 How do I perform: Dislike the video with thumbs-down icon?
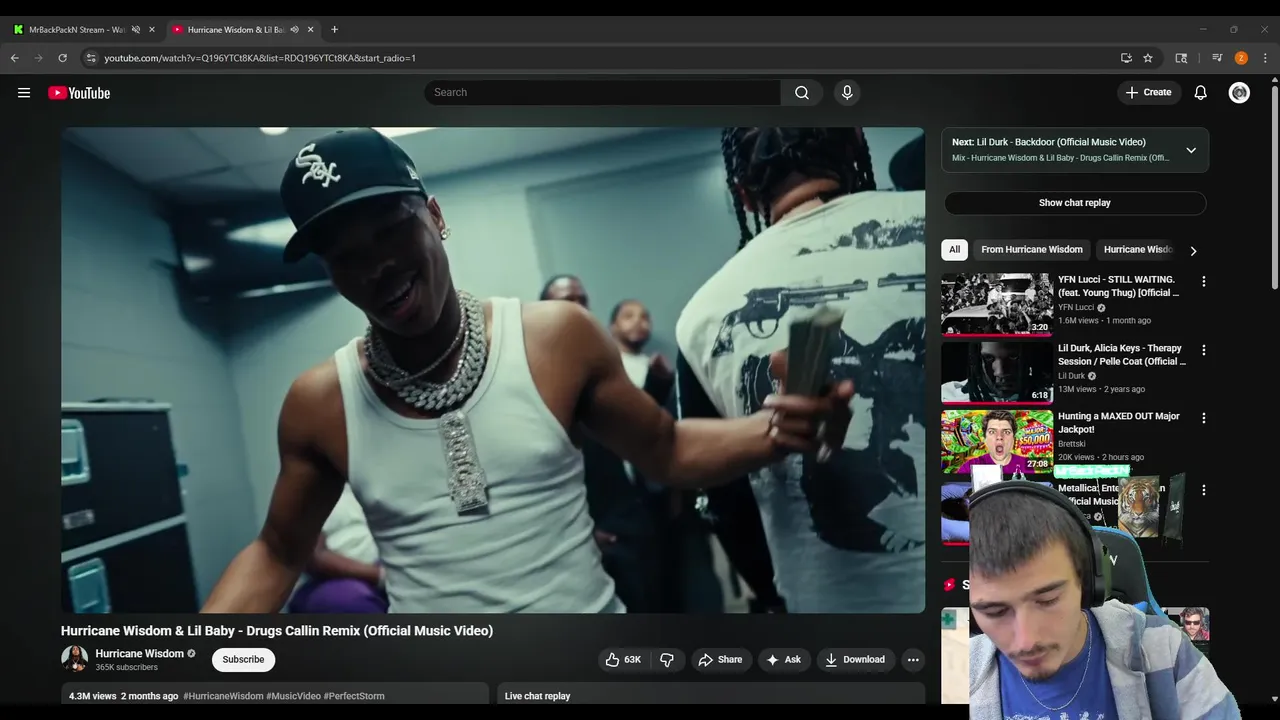pyautogui.click(x=667, y=659)
